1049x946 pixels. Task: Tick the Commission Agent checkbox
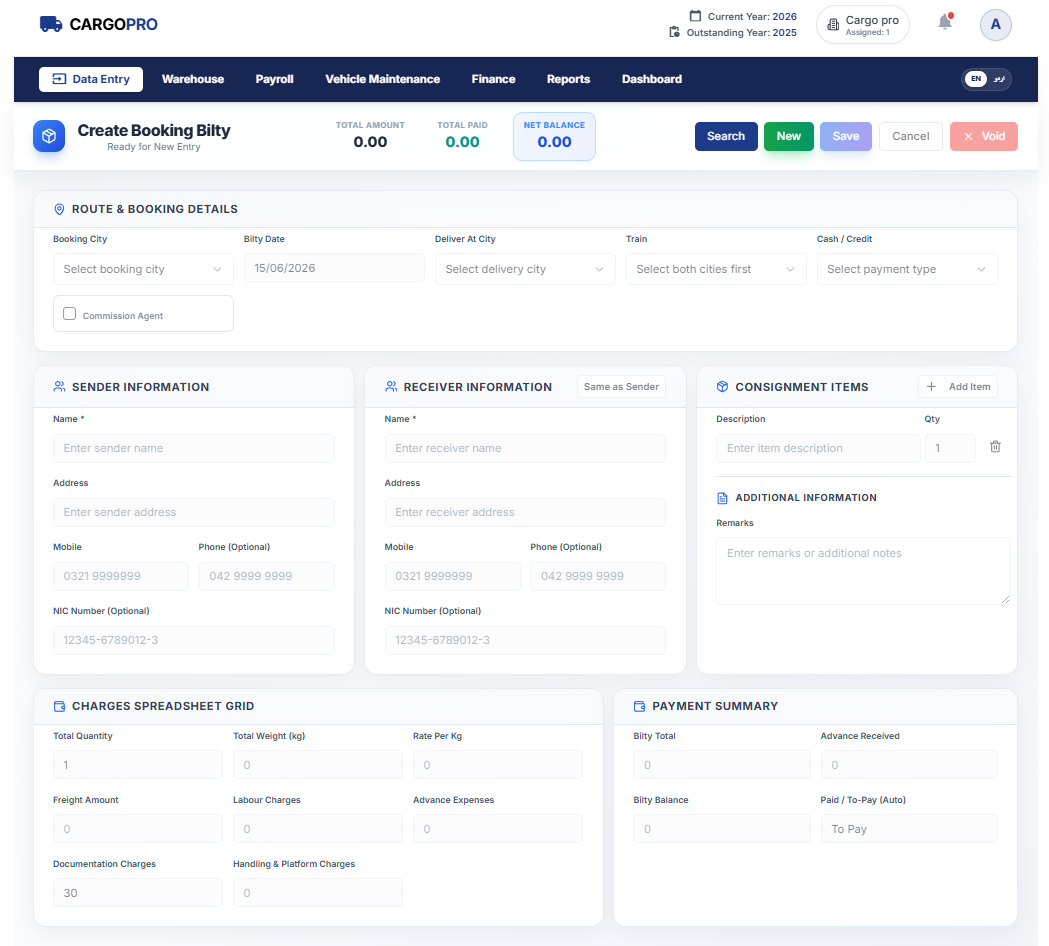(70, 314)
